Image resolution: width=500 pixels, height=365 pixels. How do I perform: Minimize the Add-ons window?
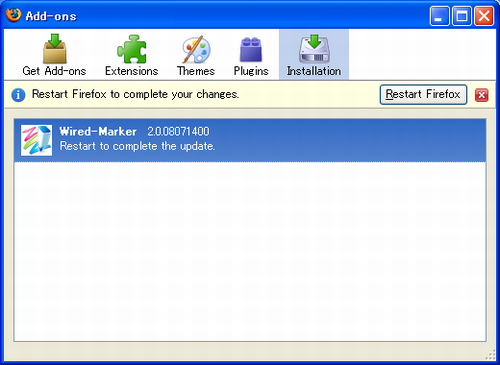pos(440,16)
